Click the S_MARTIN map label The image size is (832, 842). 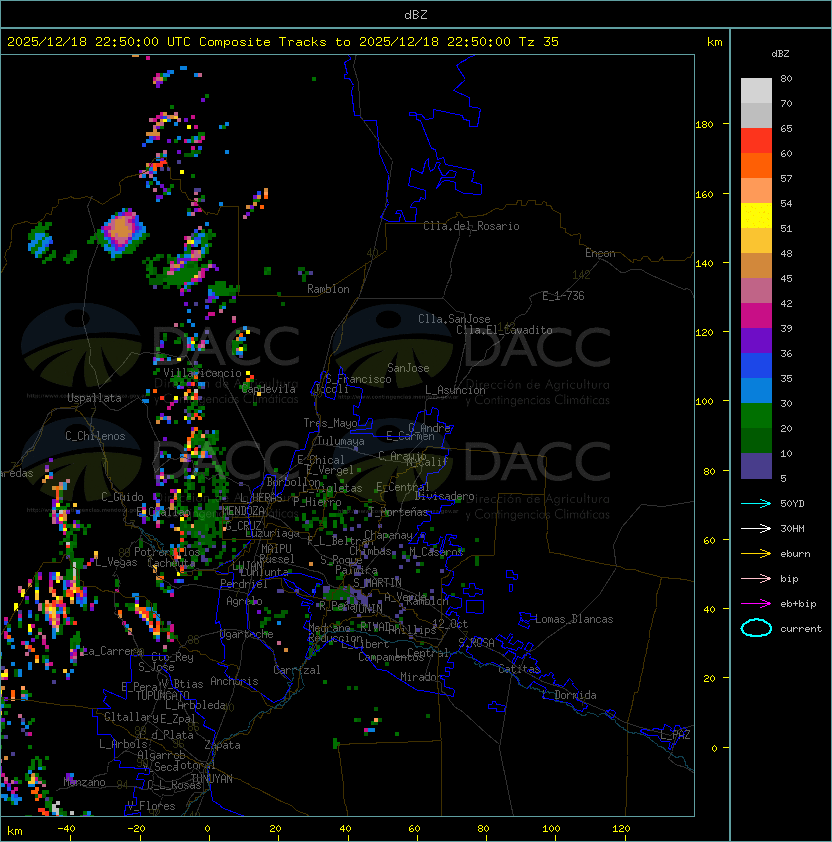pos(377,583)
